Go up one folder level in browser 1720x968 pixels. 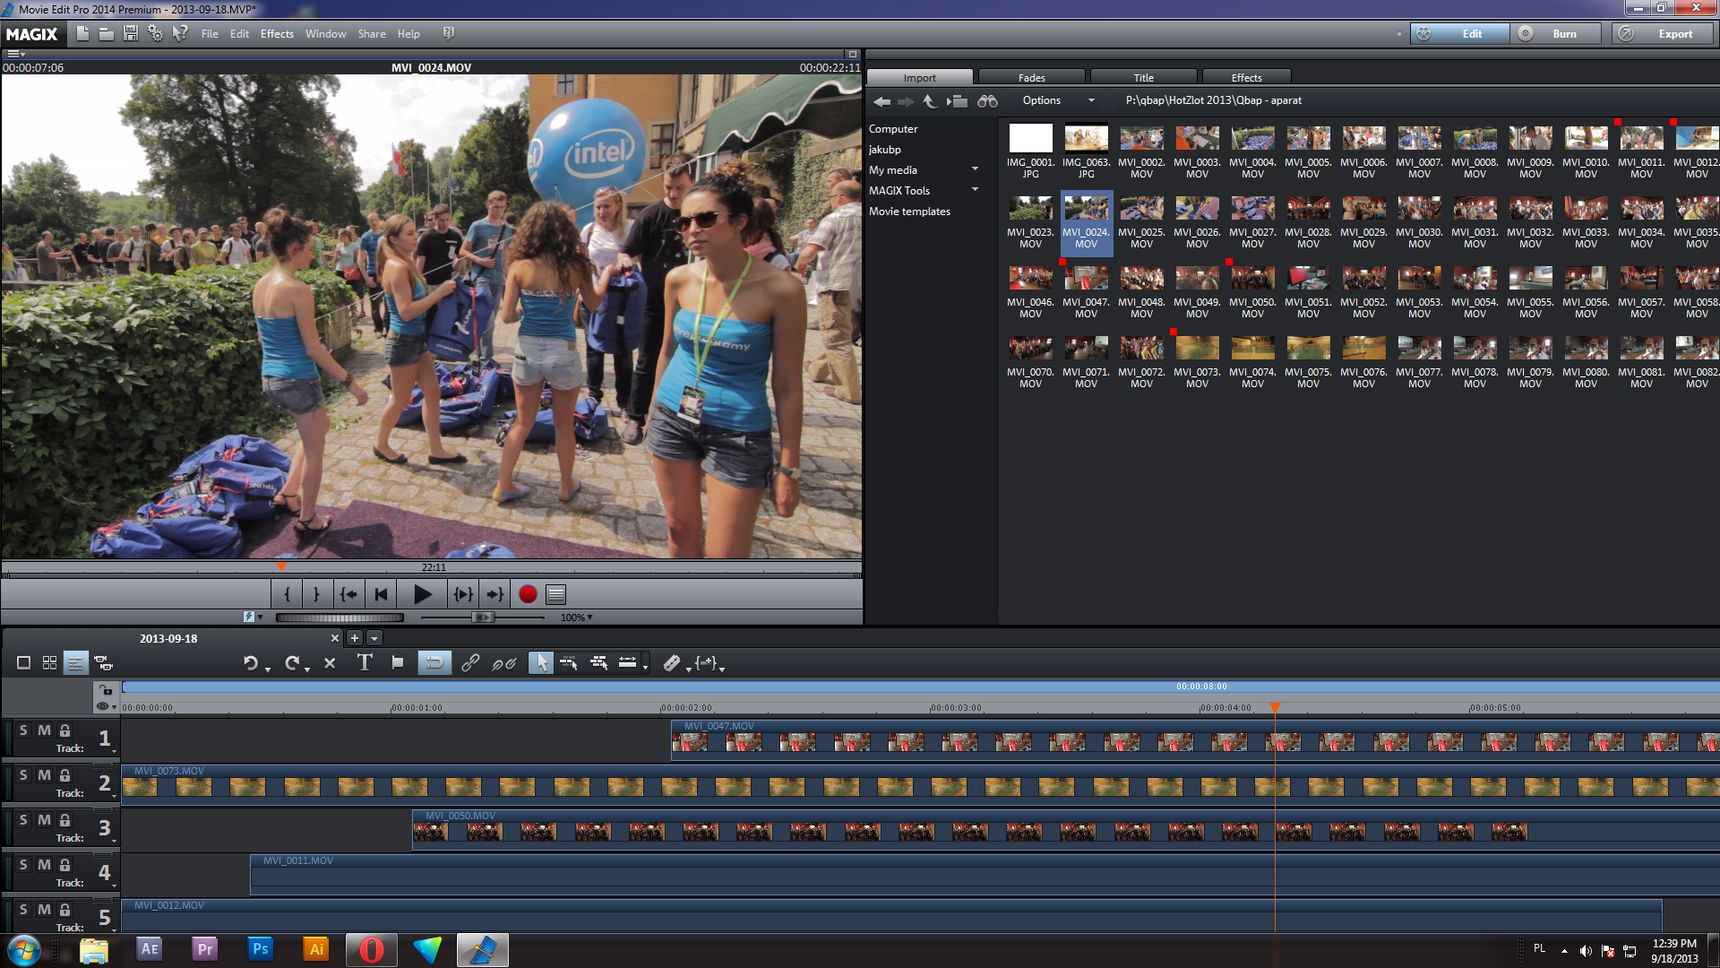point(930,101)
